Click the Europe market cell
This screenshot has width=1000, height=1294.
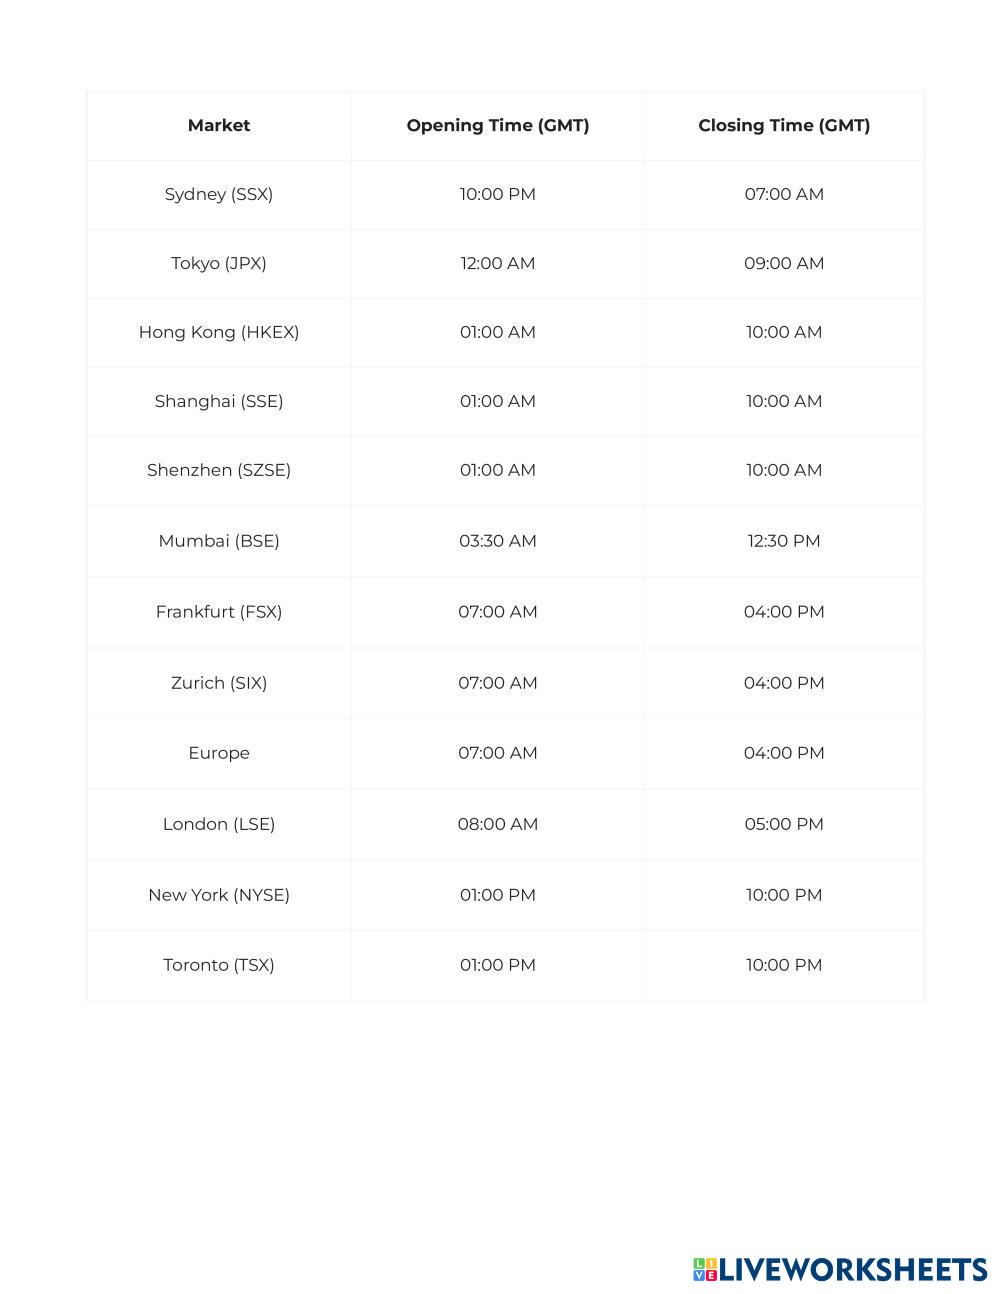coord(219,753)
